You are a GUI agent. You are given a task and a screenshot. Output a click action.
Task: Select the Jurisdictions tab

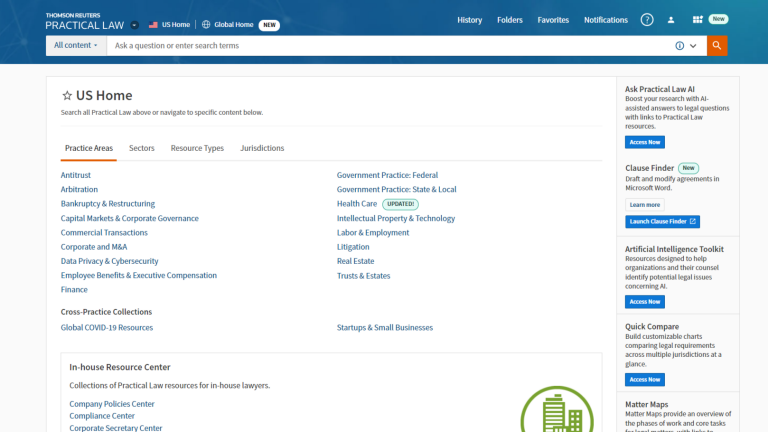(262, 148)
